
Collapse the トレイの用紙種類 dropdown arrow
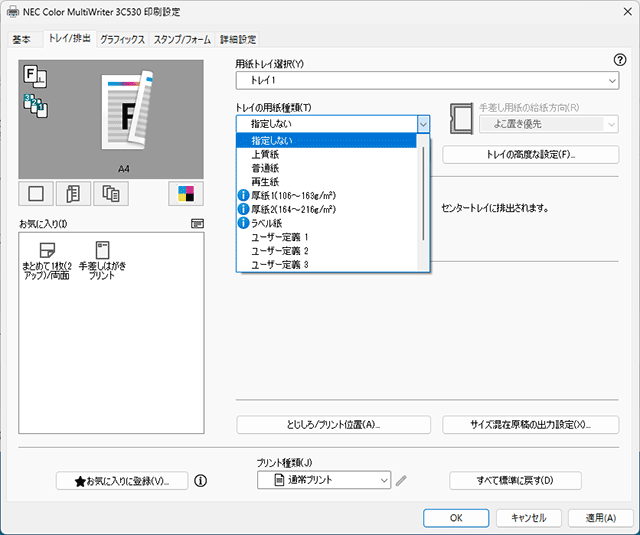(423, 124)
